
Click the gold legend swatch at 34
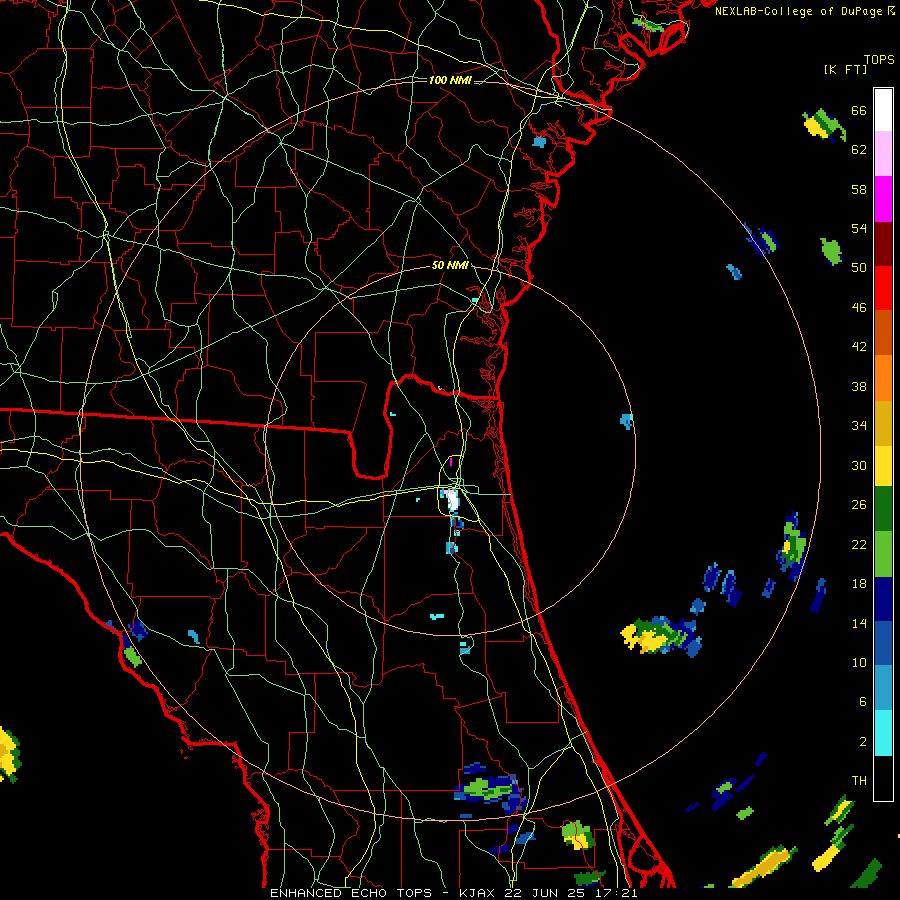[x=883, y=423]
